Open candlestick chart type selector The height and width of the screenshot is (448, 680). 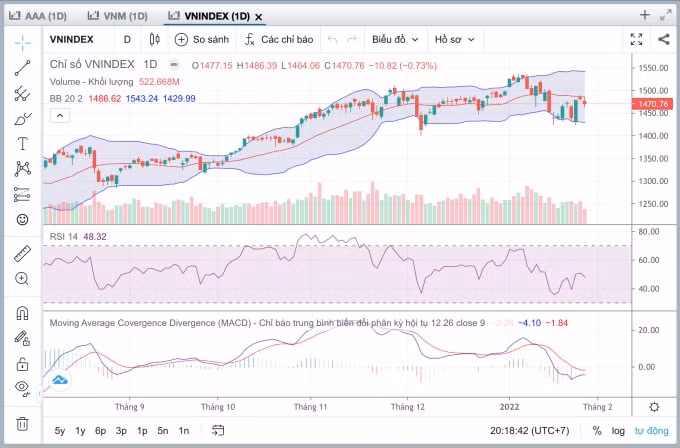tap(154, 39)
